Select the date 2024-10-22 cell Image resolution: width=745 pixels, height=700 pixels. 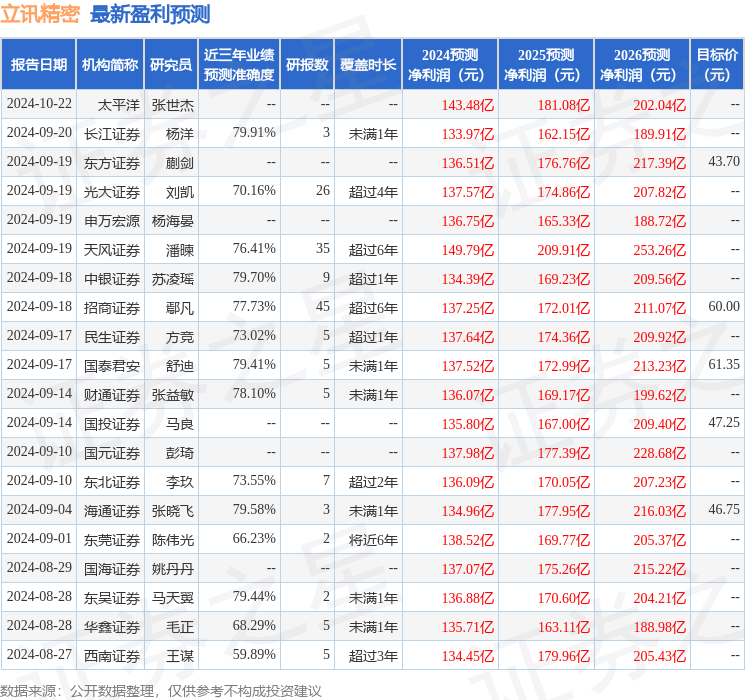tap(39, 104)
